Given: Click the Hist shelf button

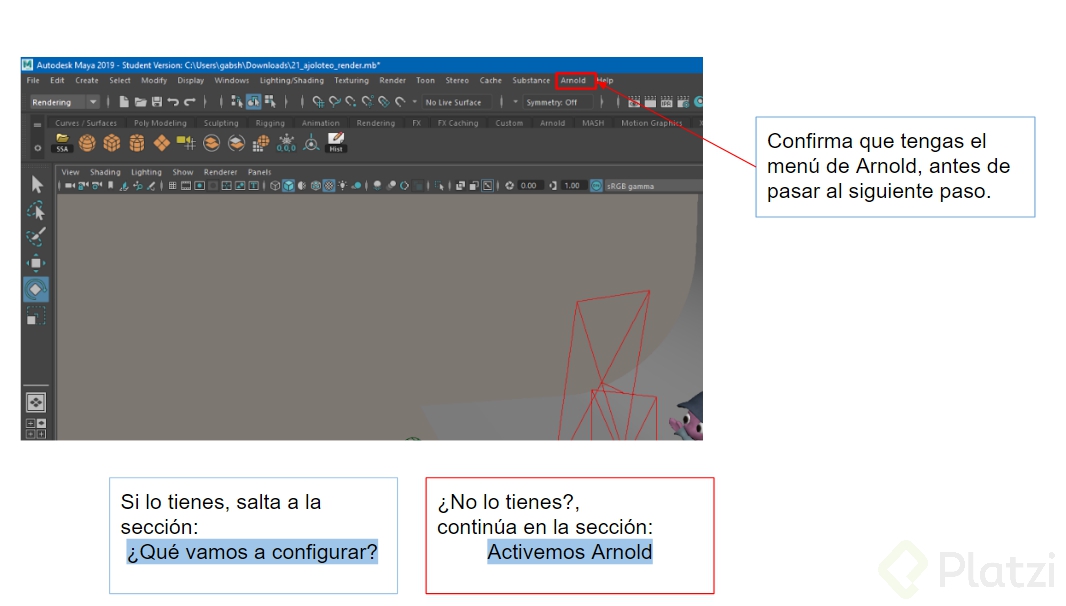Looking at the screenshot, I should point(336,143).
